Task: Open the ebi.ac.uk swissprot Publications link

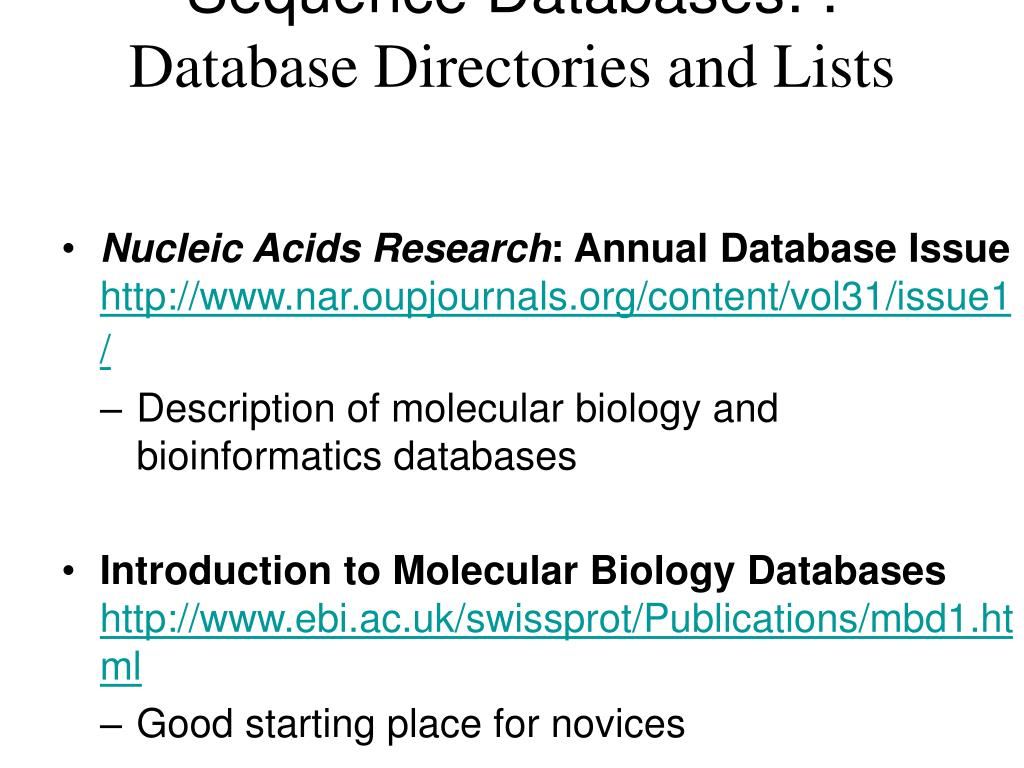Action: [556, 620]
